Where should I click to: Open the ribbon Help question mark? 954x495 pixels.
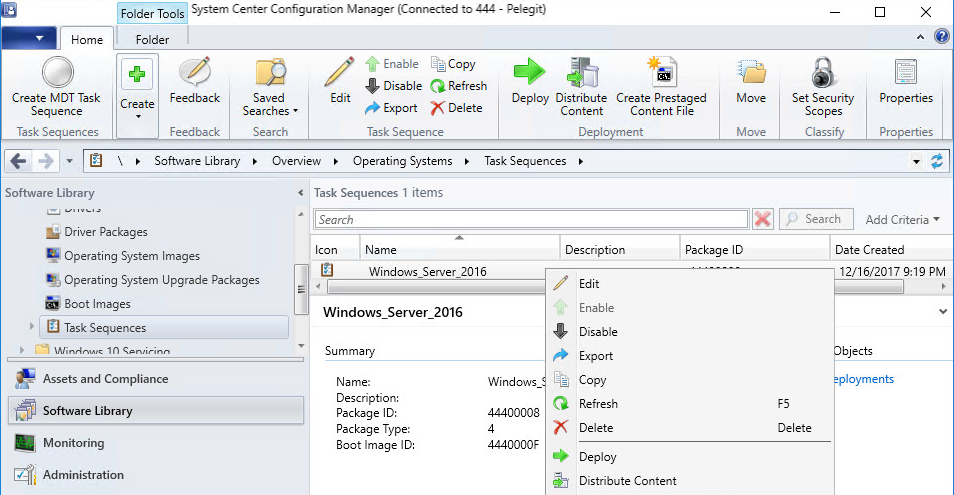pos(941,36)
